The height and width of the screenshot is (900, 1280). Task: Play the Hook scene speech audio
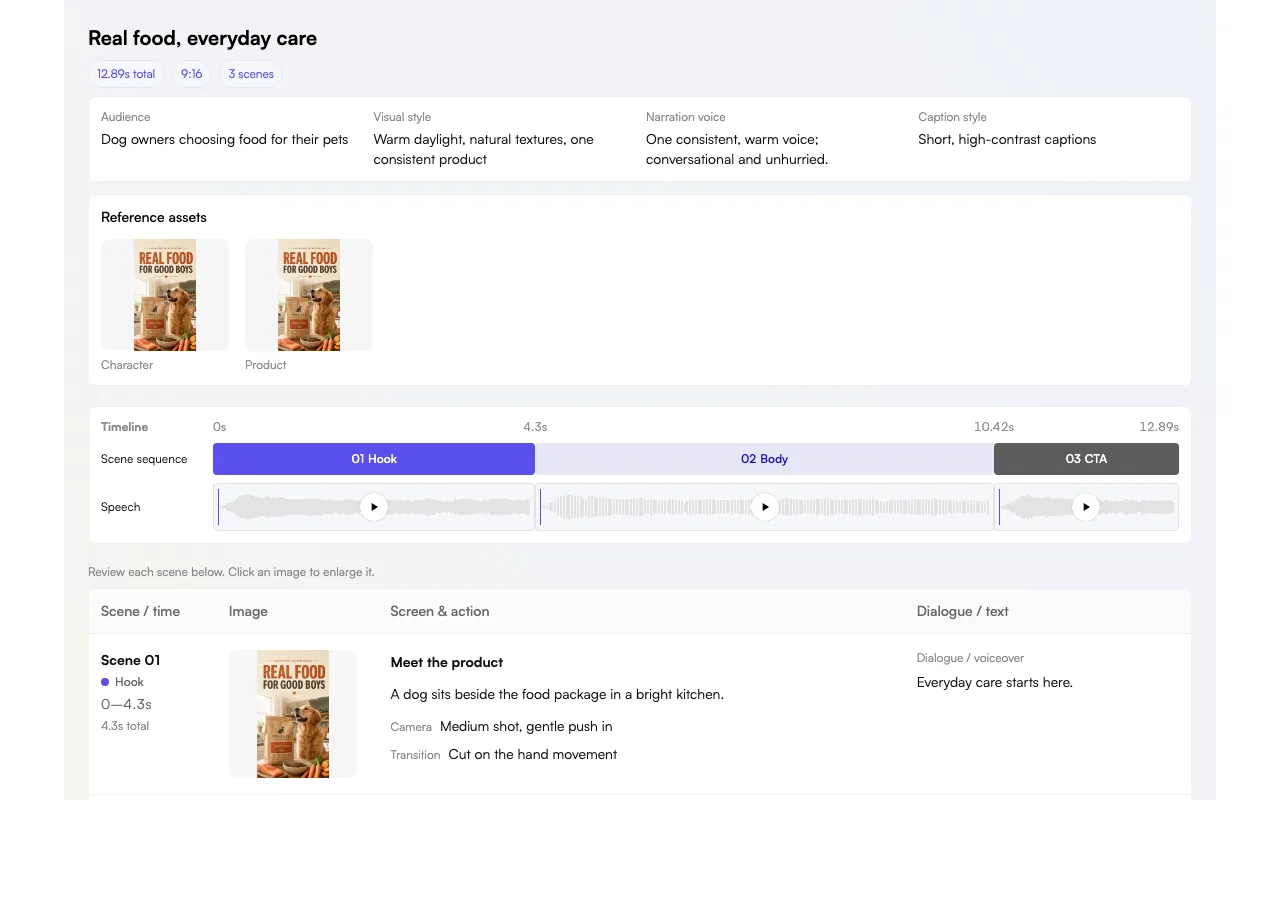click(374, 507)
